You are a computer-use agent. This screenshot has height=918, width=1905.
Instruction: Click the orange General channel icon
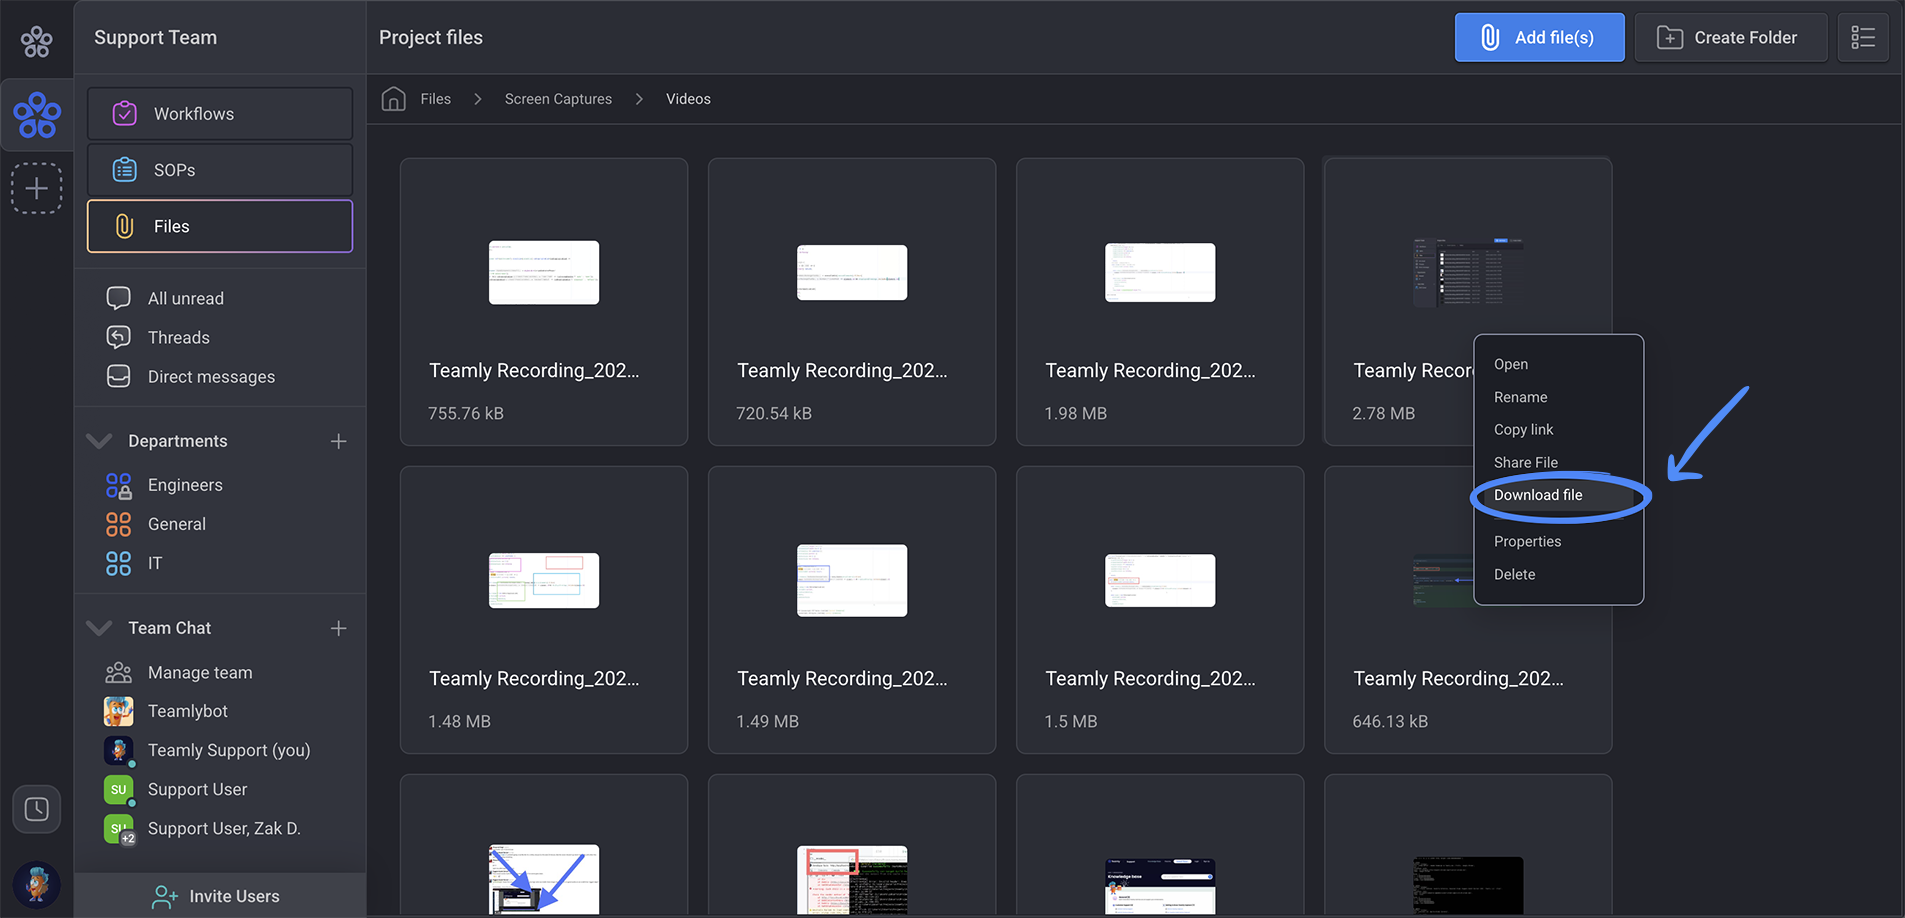click(x=119, y=524)
